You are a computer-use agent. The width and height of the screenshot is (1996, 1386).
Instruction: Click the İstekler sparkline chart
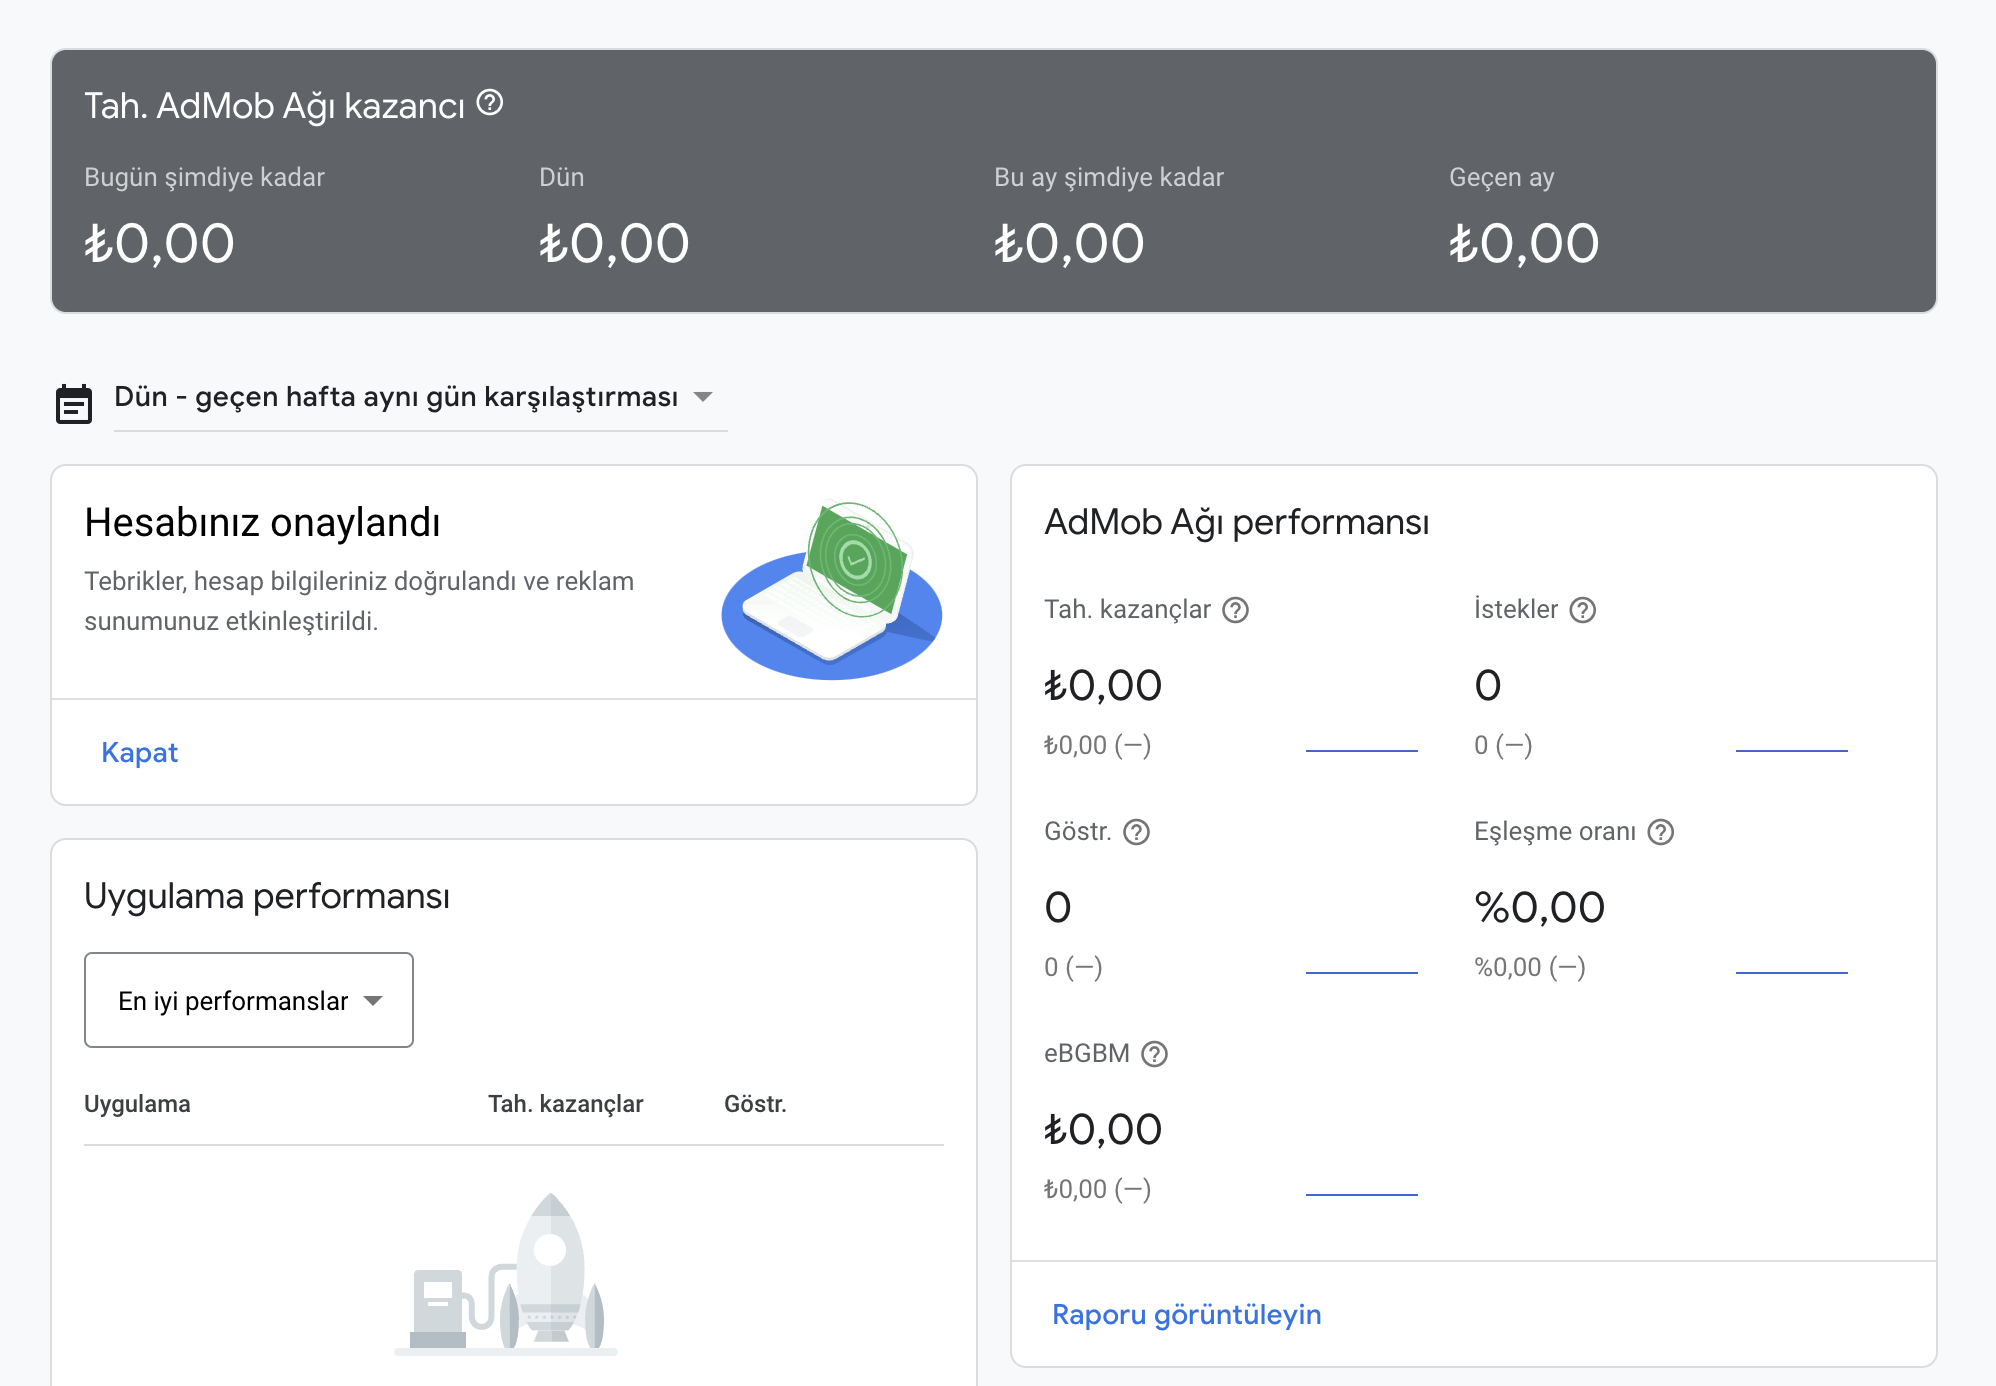tap(1792, 750)
